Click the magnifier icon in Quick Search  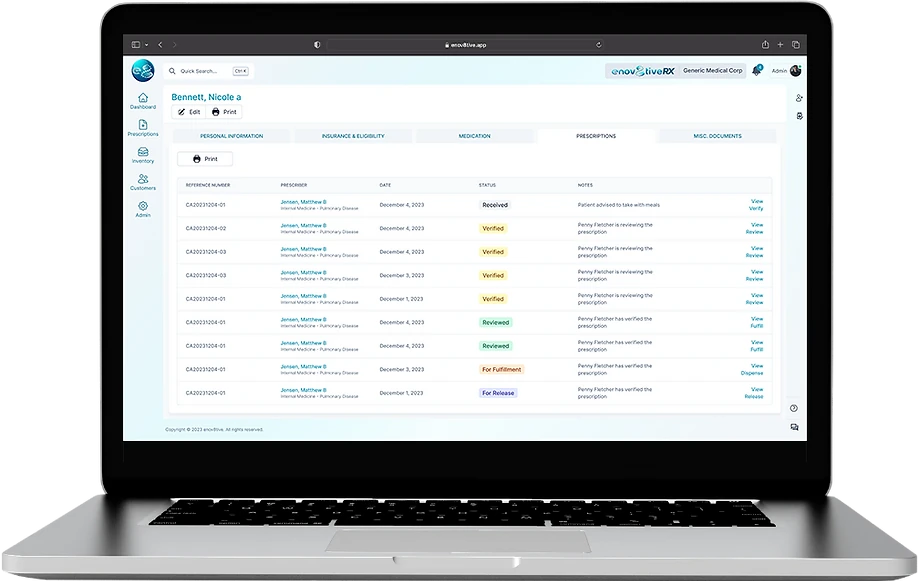point(172,71)
